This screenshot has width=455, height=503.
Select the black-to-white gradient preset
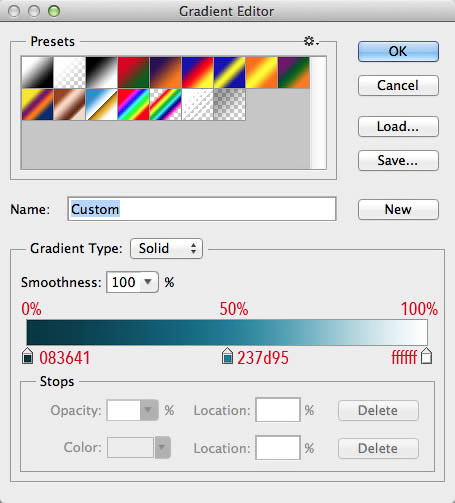[102, 72]
